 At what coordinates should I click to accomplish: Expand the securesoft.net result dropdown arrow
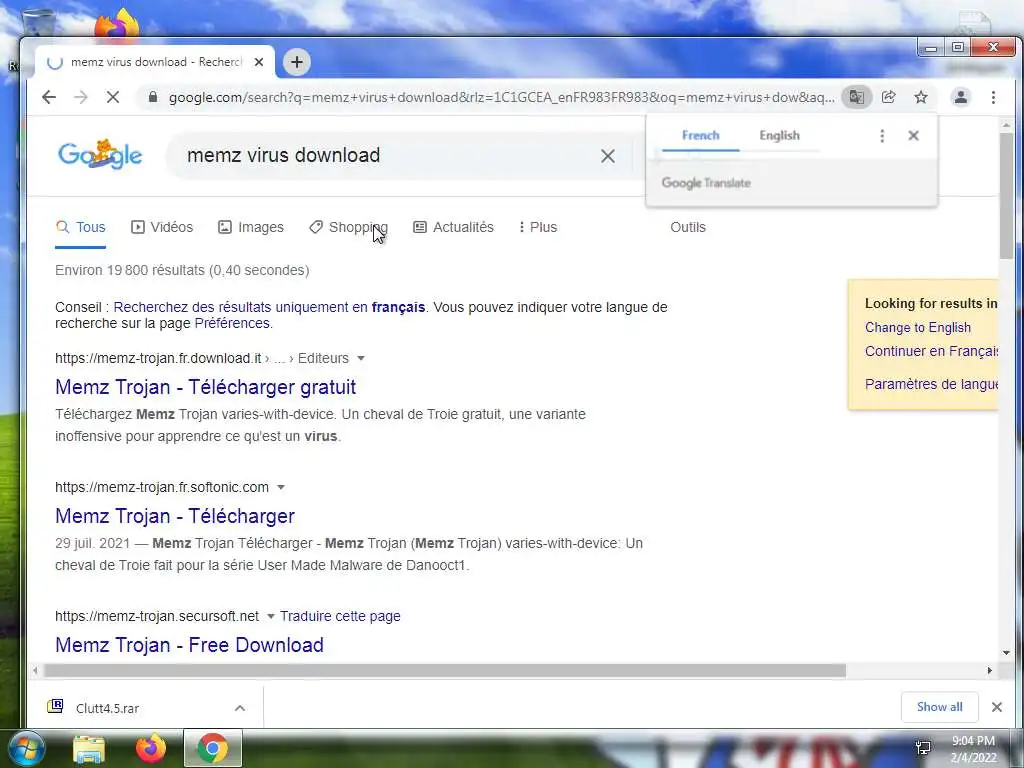[270, 616]
